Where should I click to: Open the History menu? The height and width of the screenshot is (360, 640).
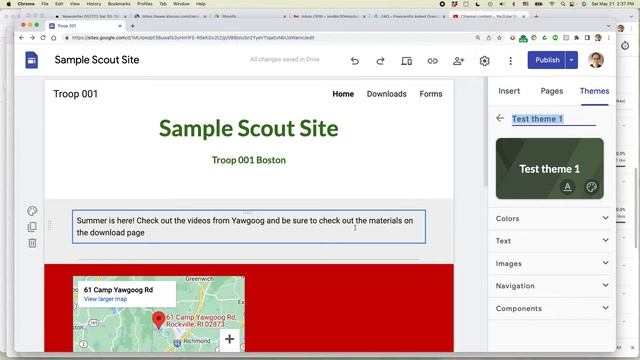click(x=93, y=4)
